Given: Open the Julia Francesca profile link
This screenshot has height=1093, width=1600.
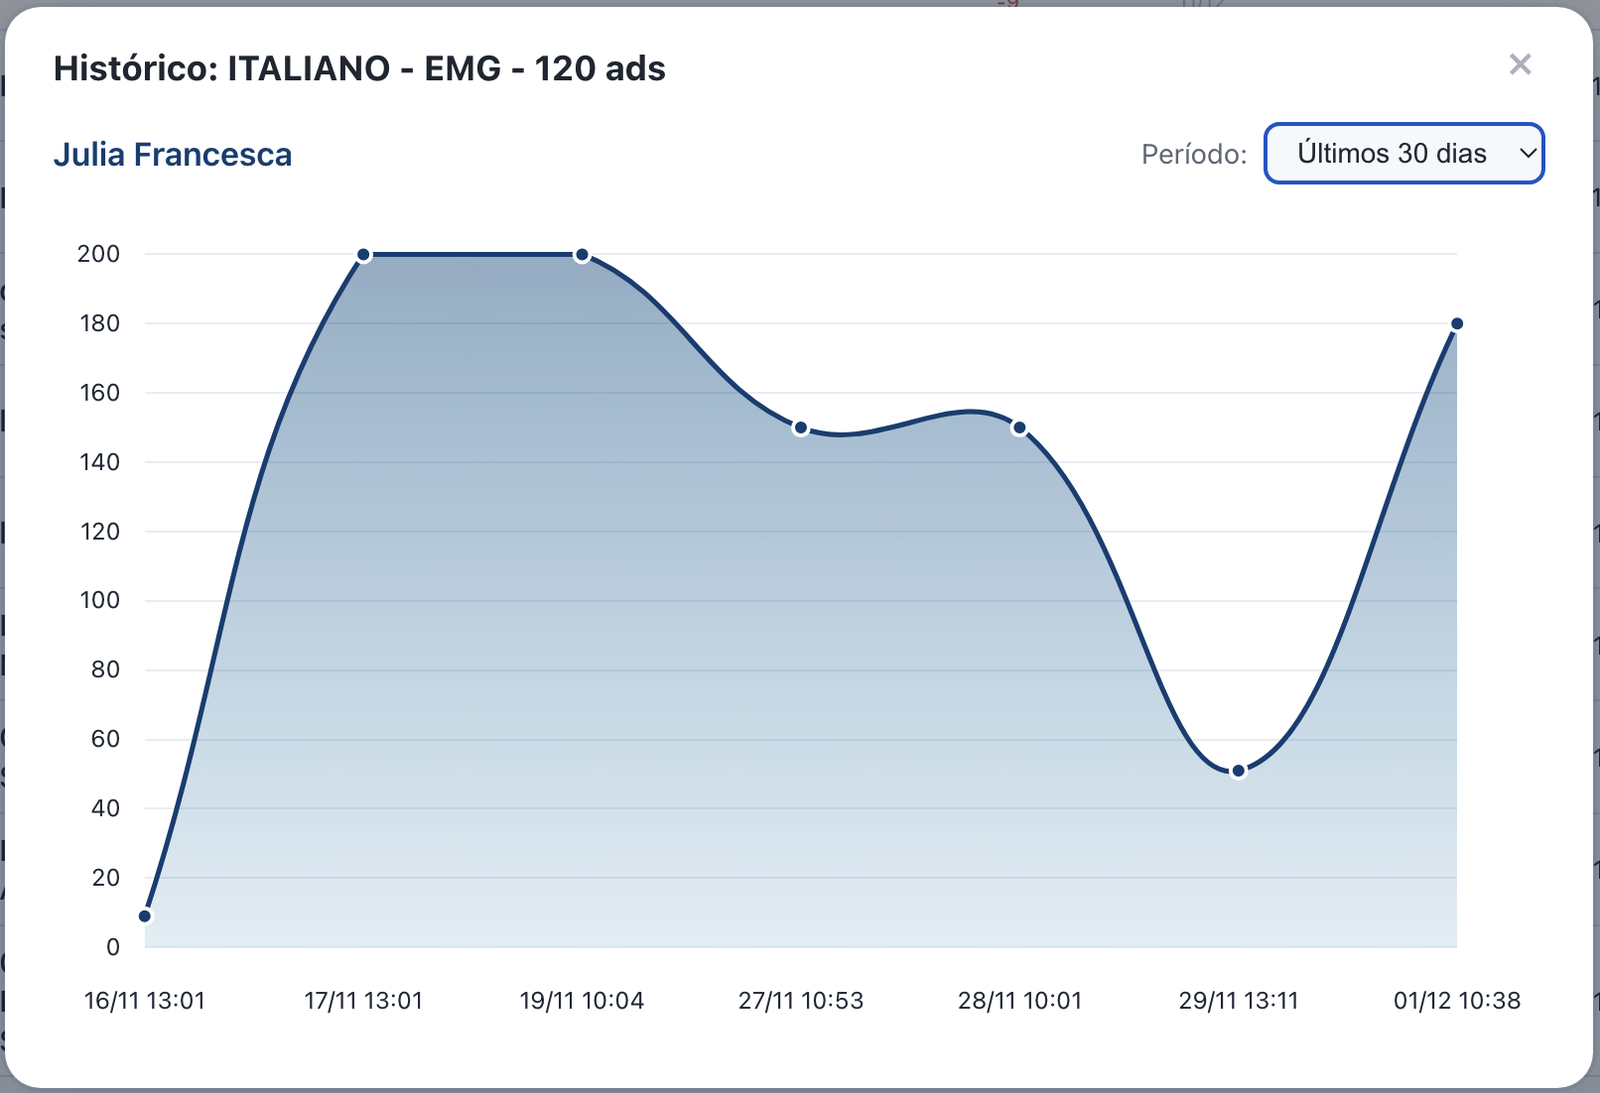Looking at the screenshot, I should (174, 153).
